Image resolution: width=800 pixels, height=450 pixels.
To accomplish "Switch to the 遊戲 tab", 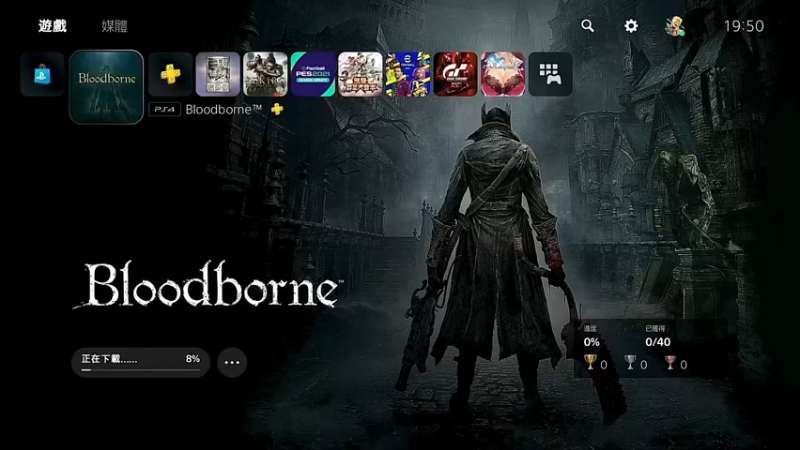I will pos(53,26).
